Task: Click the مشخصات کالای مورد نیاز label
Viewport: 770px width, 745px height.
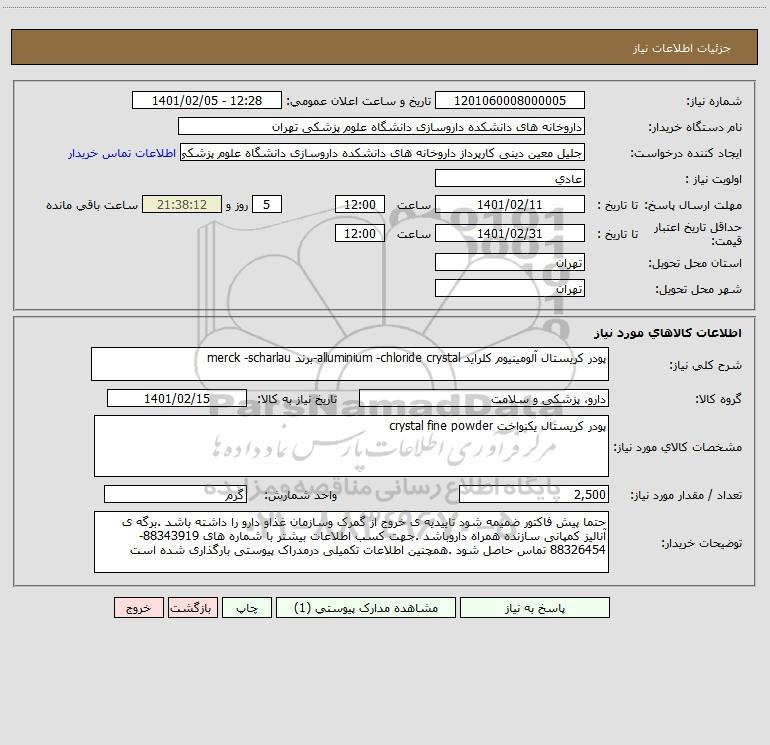Action: coord(678,447)
